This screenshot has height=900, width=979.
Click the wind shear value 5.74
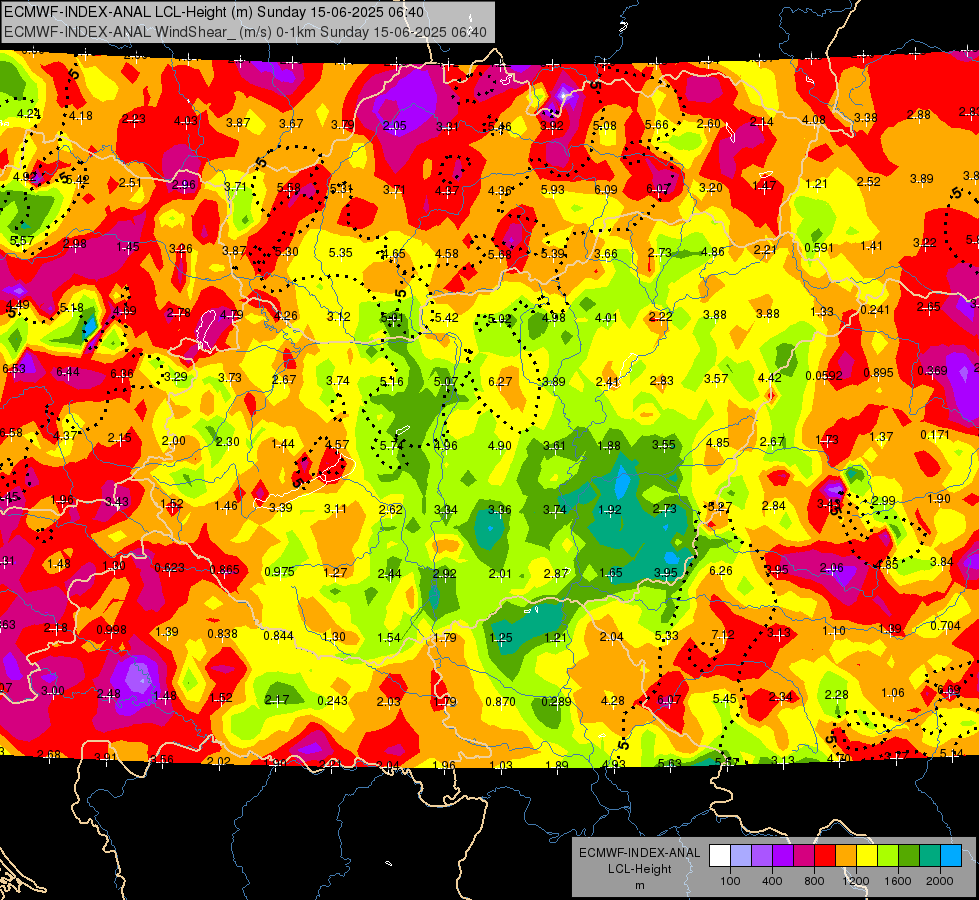pyautogui.click(x=391, y=445)
